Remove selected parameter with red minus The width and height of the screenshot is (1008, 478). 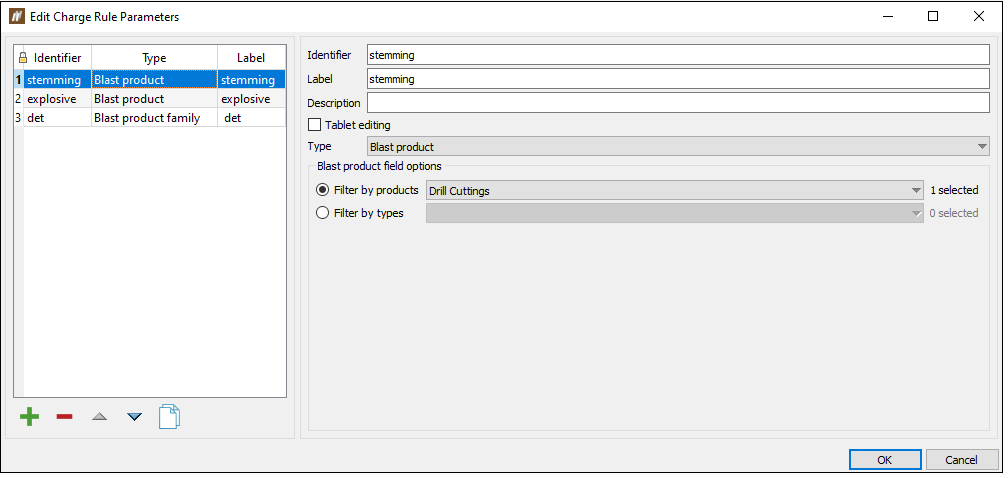[64, 418]
